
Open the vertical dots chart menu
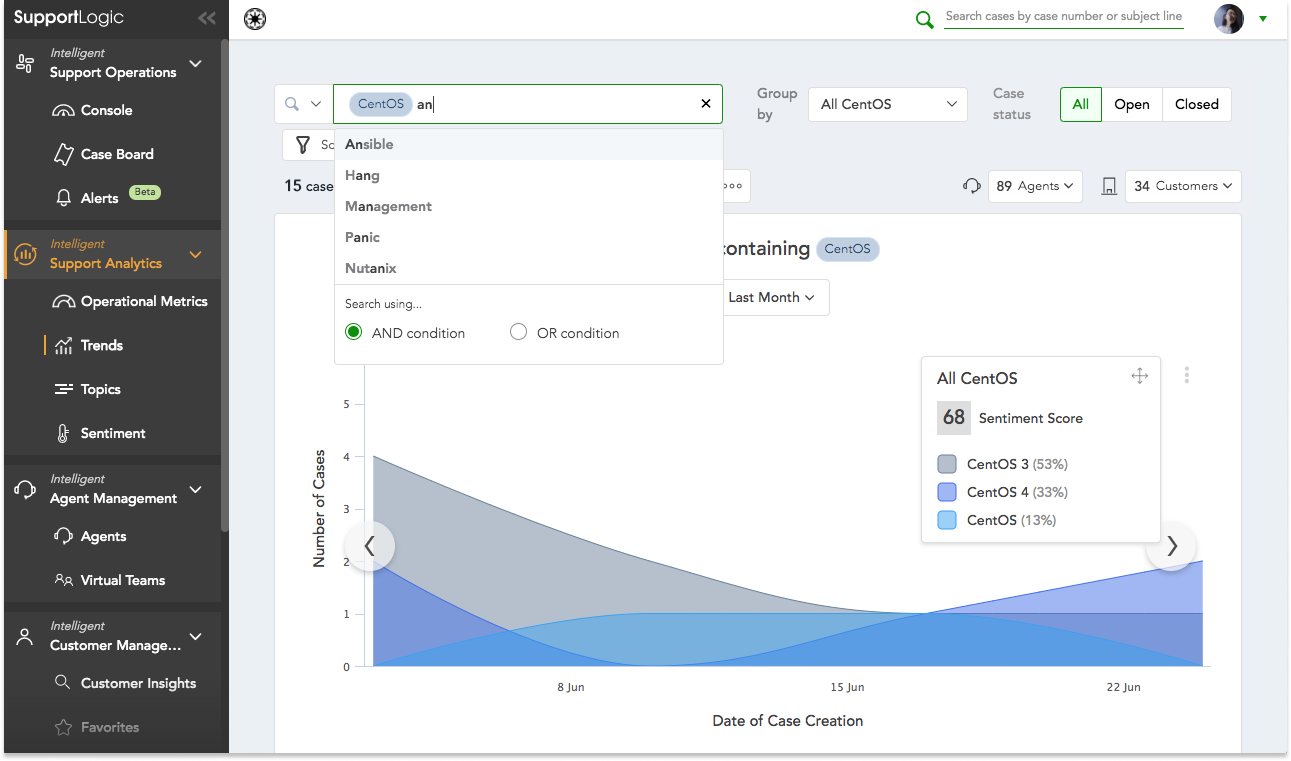(x=1187, y=375)
